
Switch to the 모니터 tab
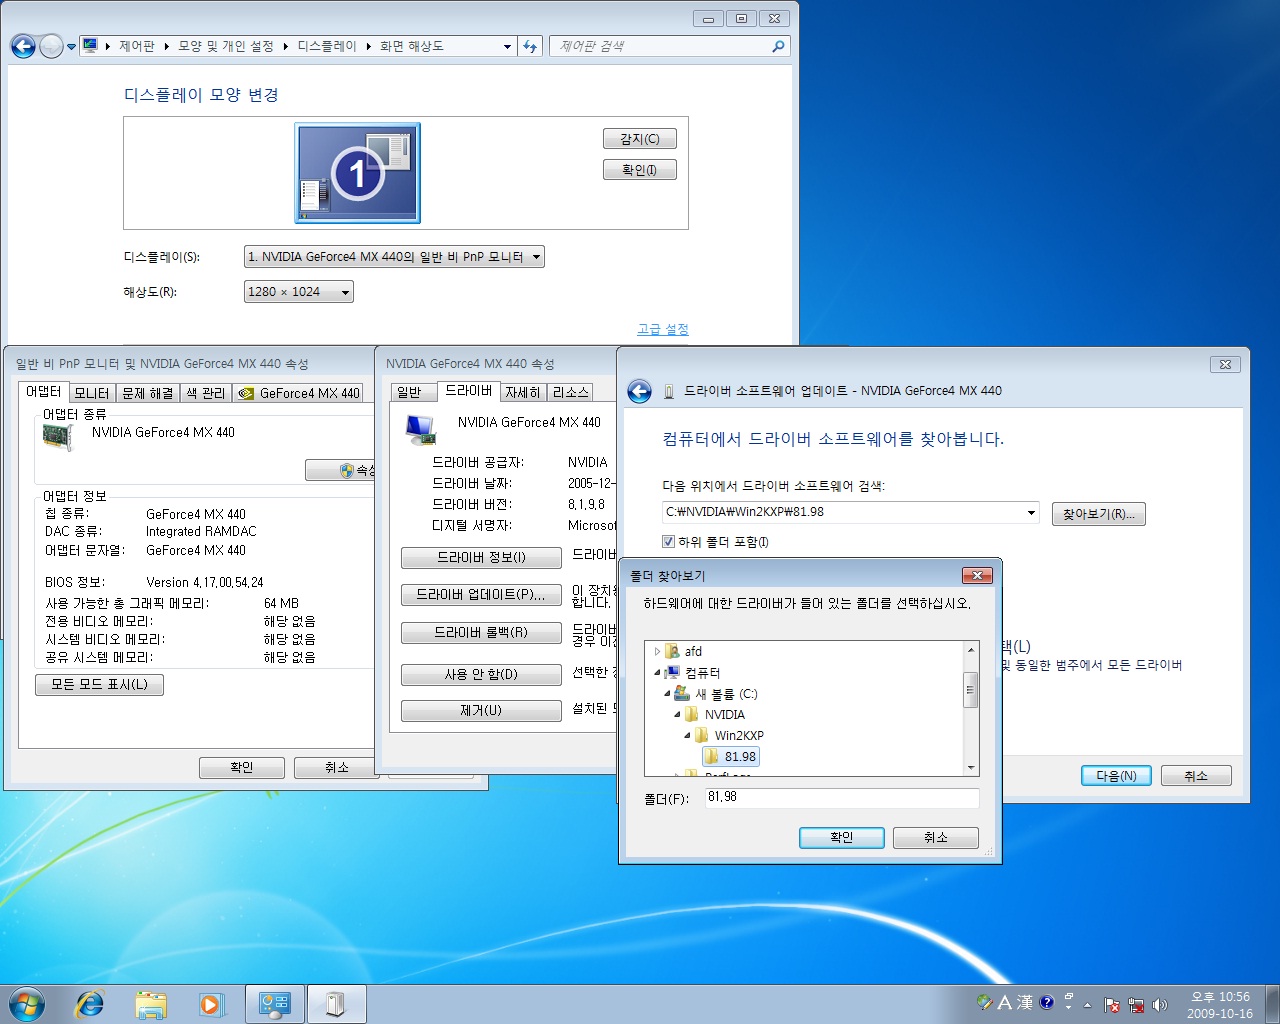coord(91,393)
